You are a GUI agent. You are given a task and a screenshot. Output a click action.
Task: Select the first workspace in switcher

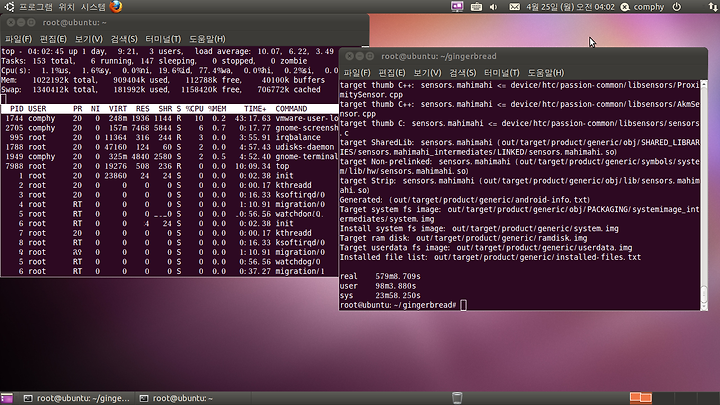tap(641, 398)
